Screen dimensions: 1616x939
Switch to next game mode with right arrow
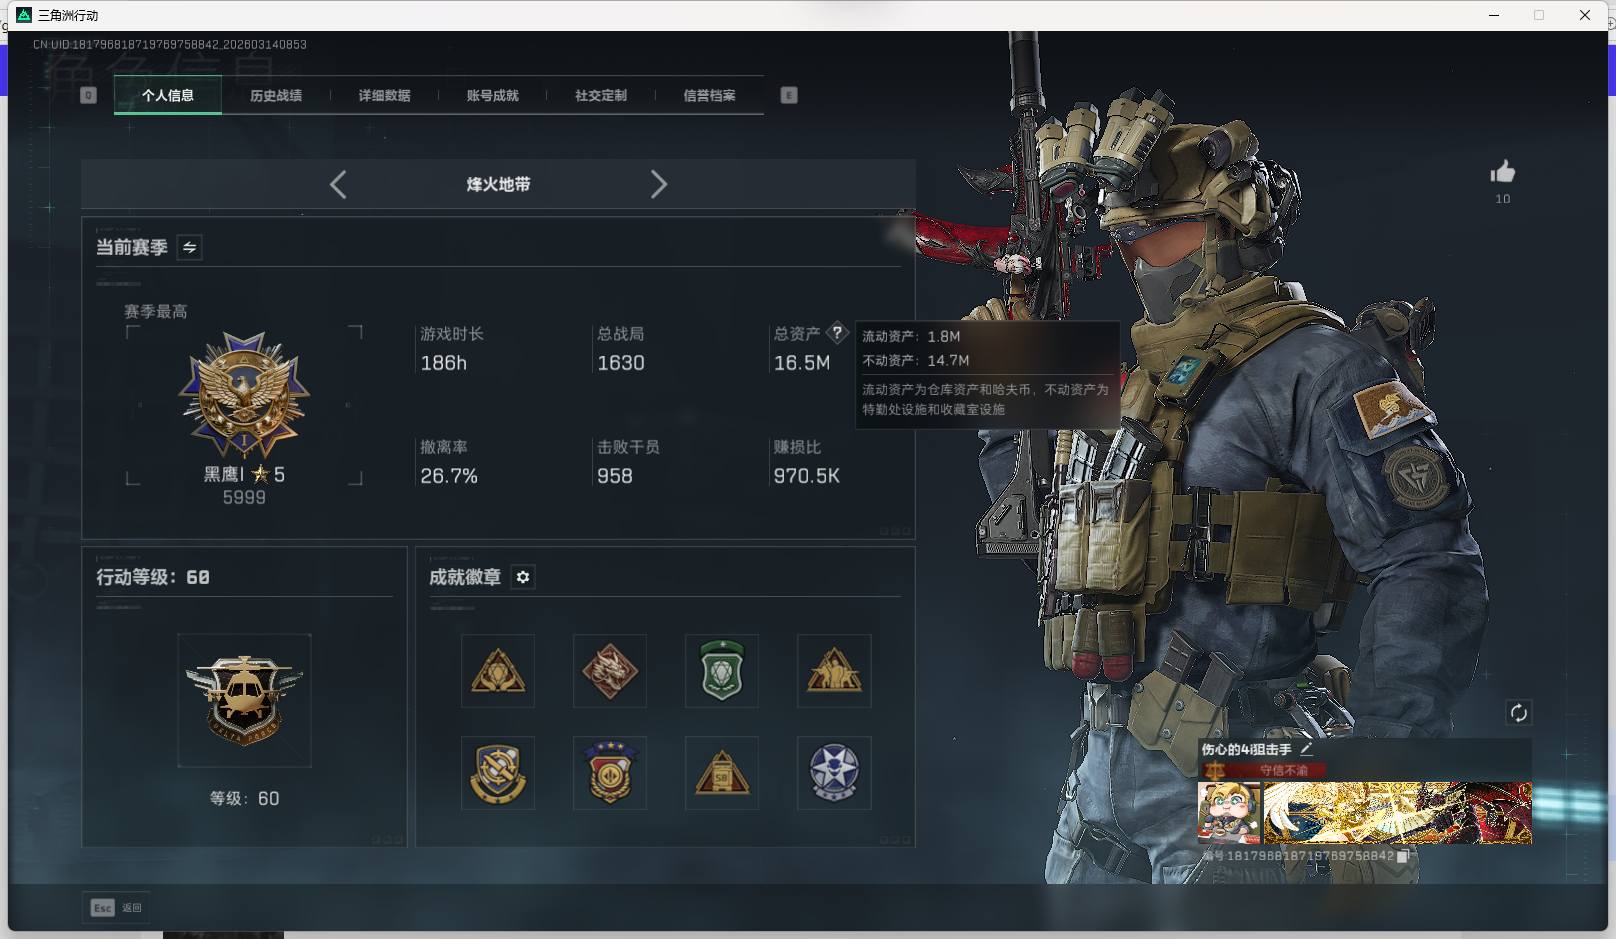point(658,184)
